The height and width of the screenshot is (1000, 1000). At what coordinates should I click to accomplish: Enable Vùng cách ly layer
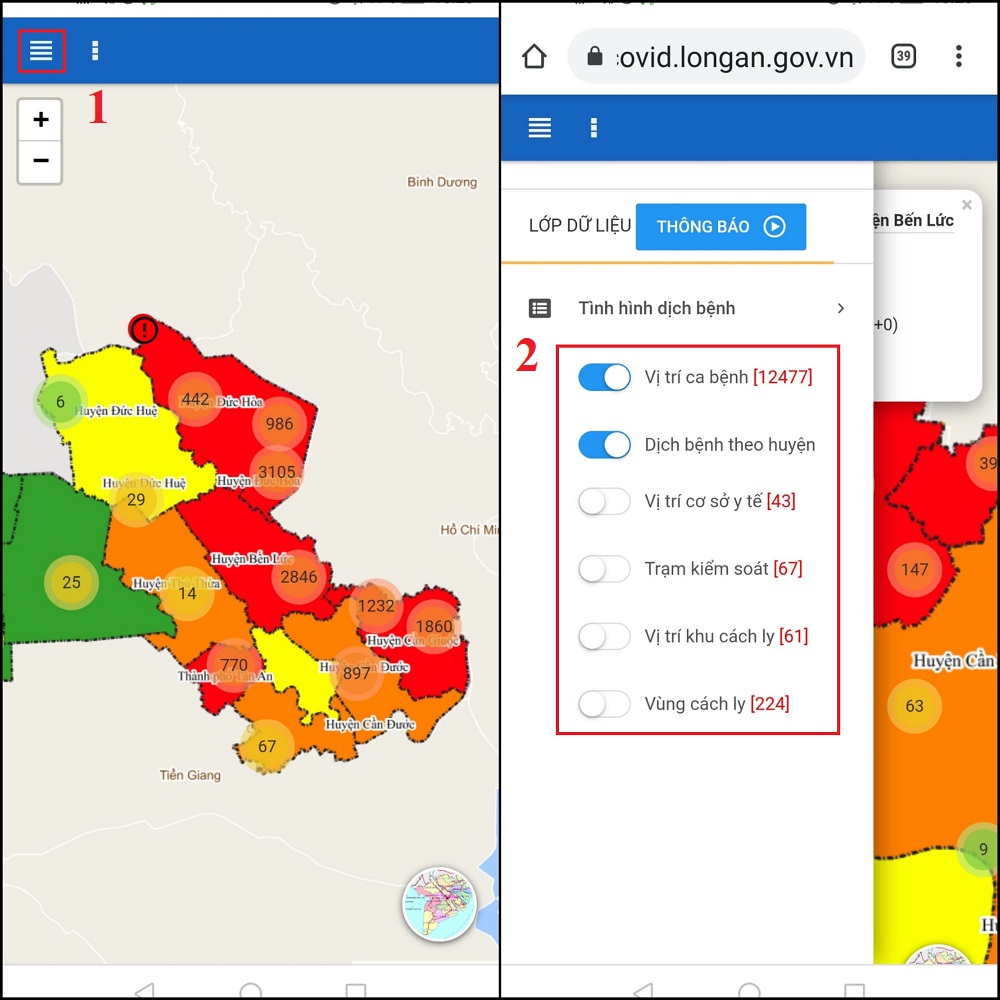tap(605, 704)
